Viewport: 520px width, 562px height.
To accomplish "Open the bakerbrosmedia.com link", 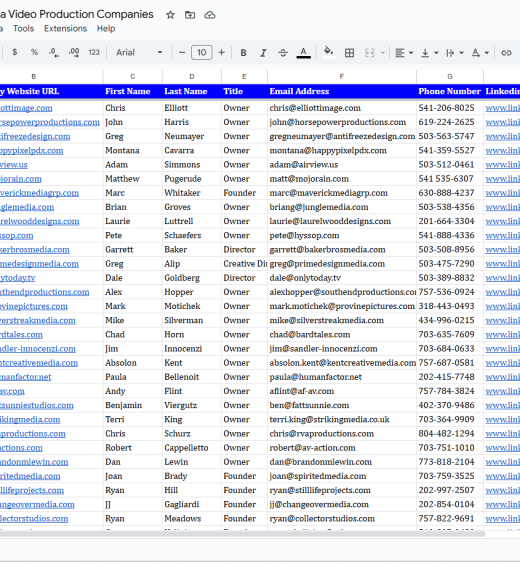I will [35, 250].
